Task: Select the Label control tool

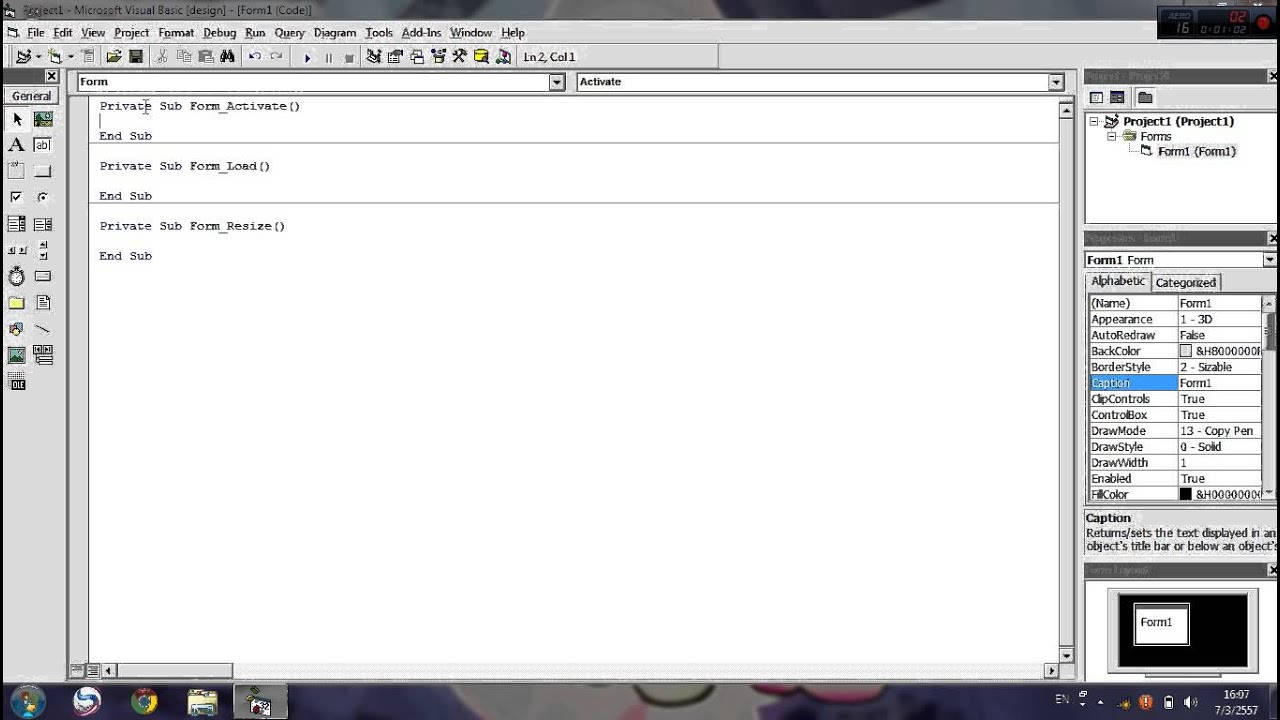Action: click(x=17, y=145)
